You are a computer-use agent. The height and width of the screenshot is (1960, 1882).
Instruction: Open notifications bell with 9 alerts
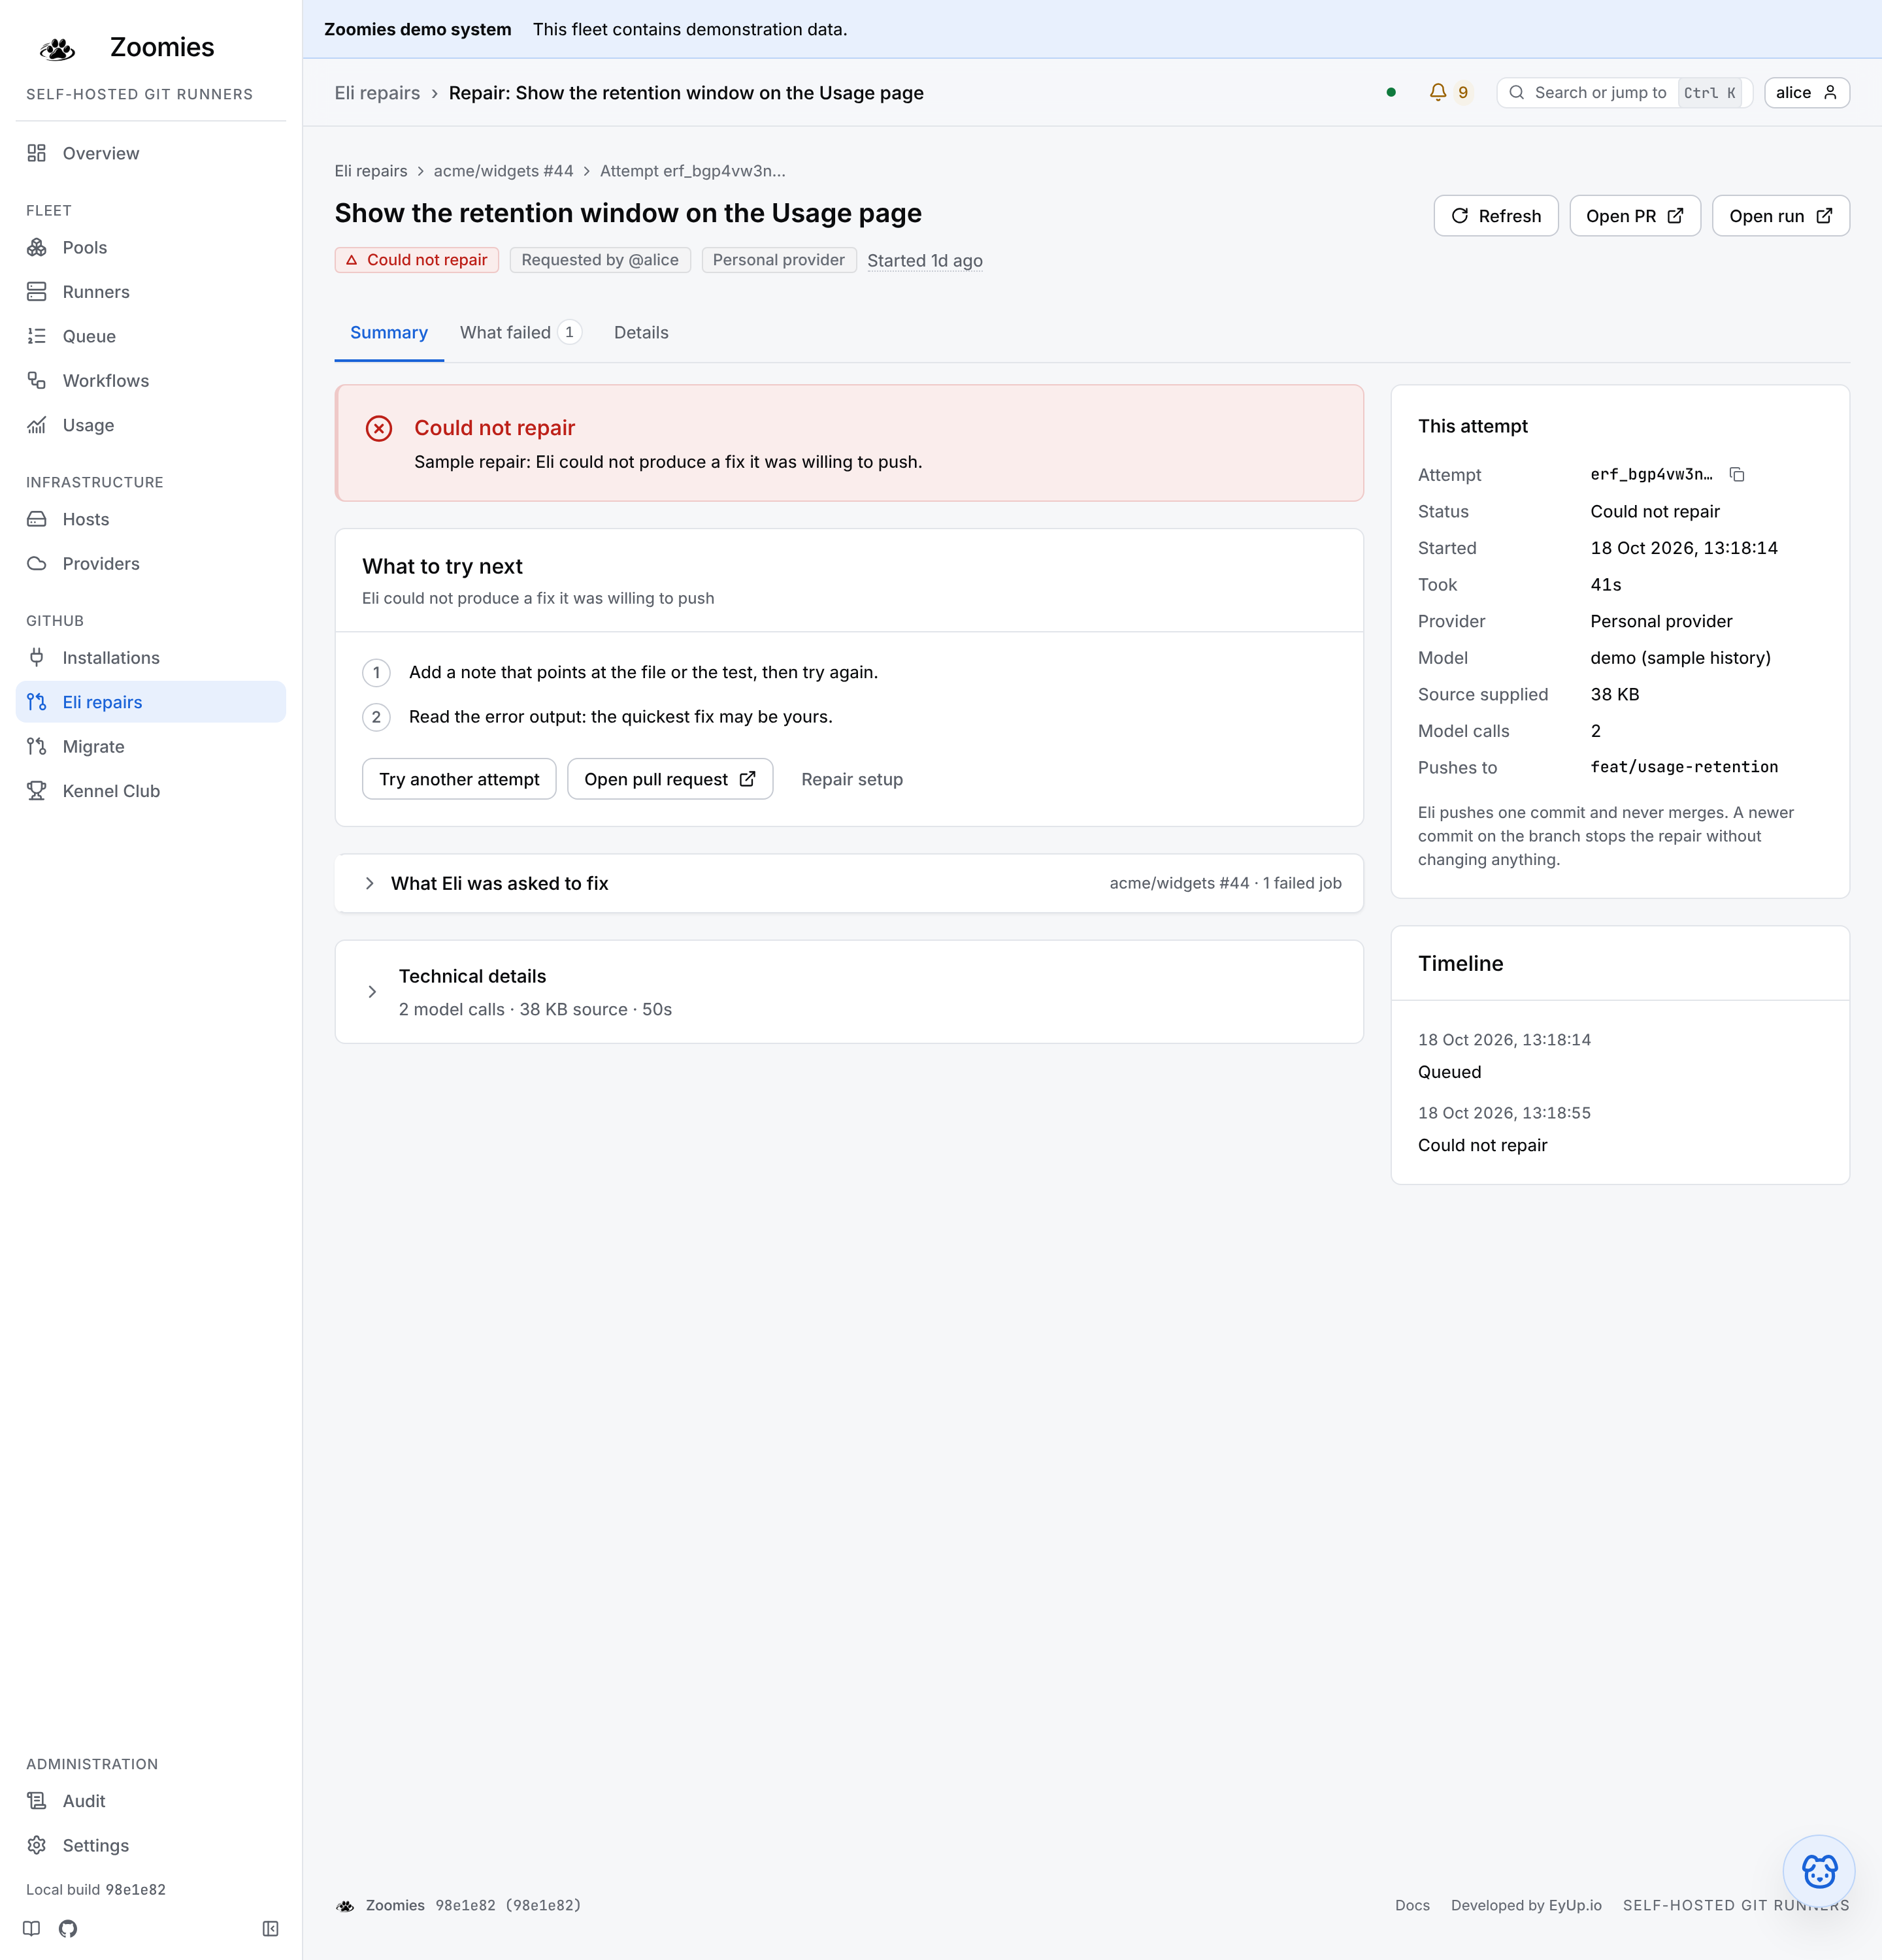(1449, 93)
